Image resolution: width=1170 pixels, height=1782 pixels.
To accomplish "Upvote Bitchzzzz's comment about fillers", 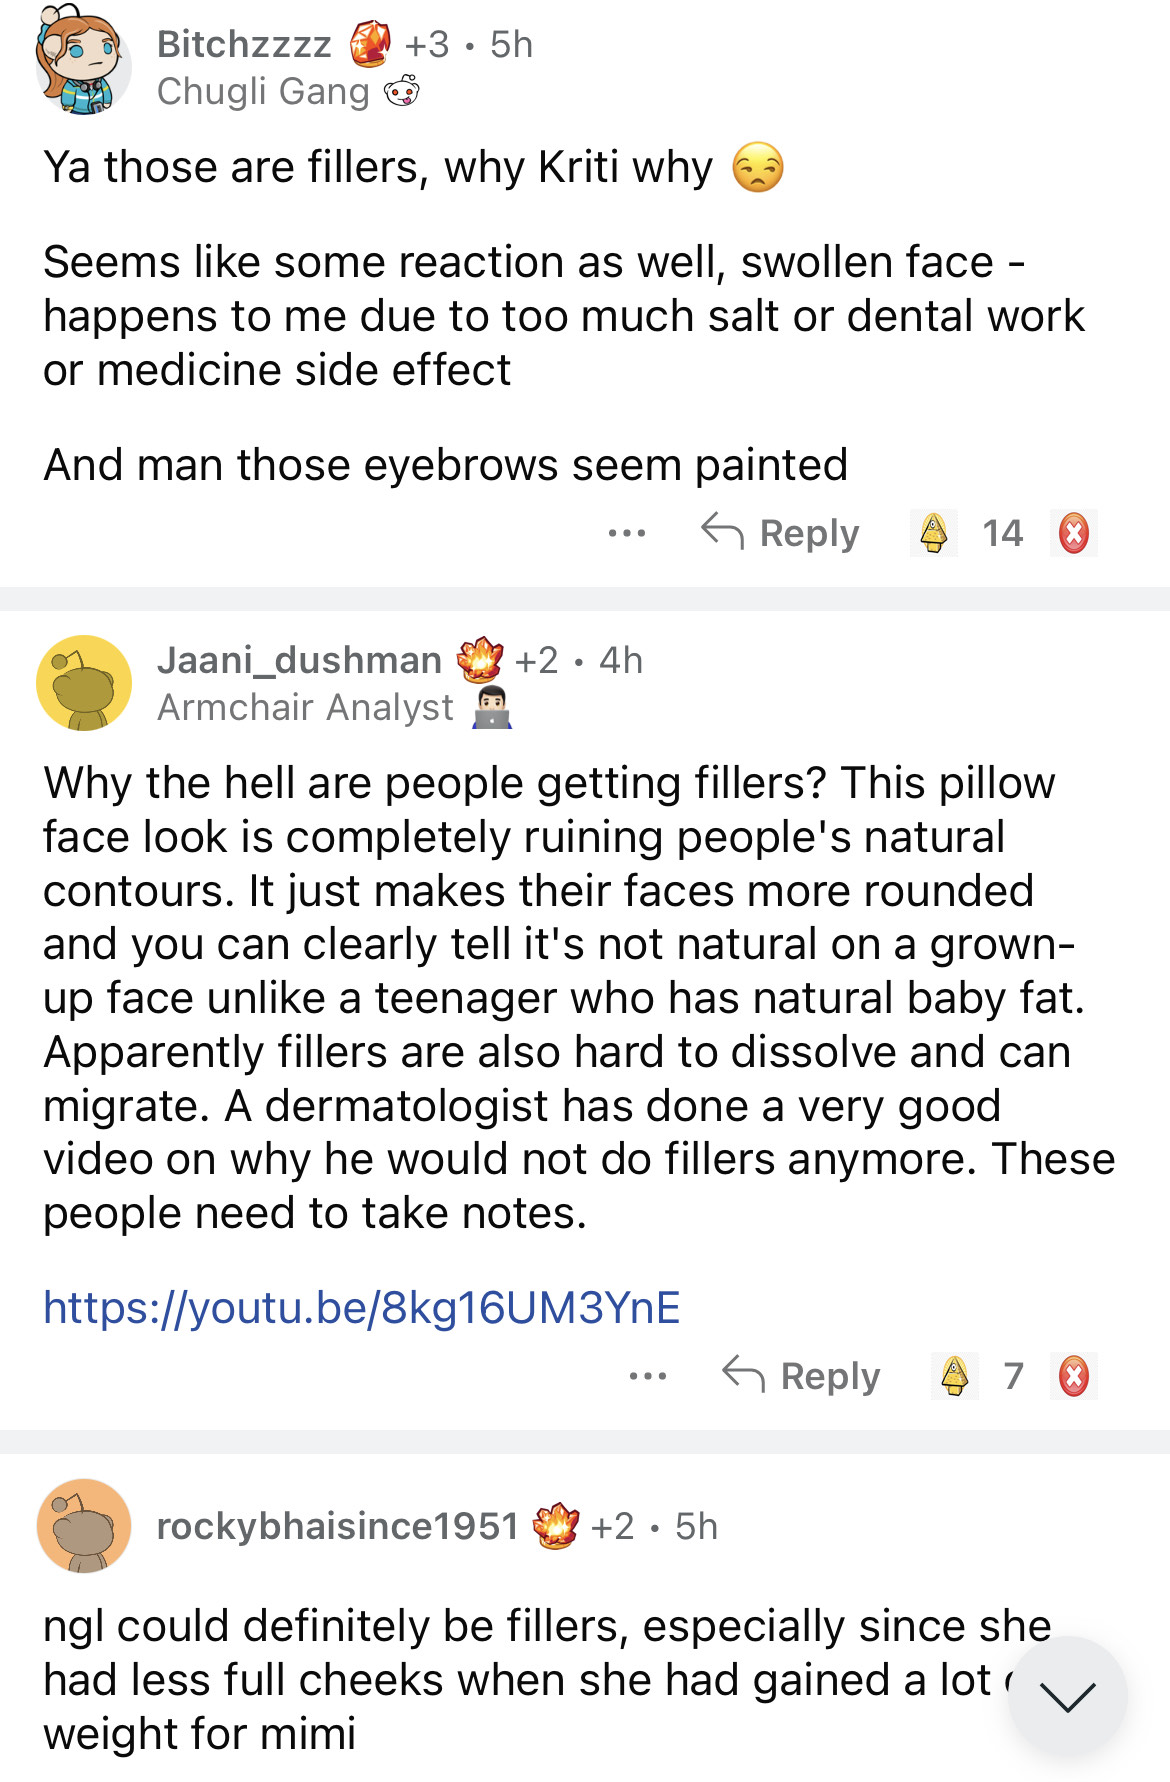I will (934, 533).
